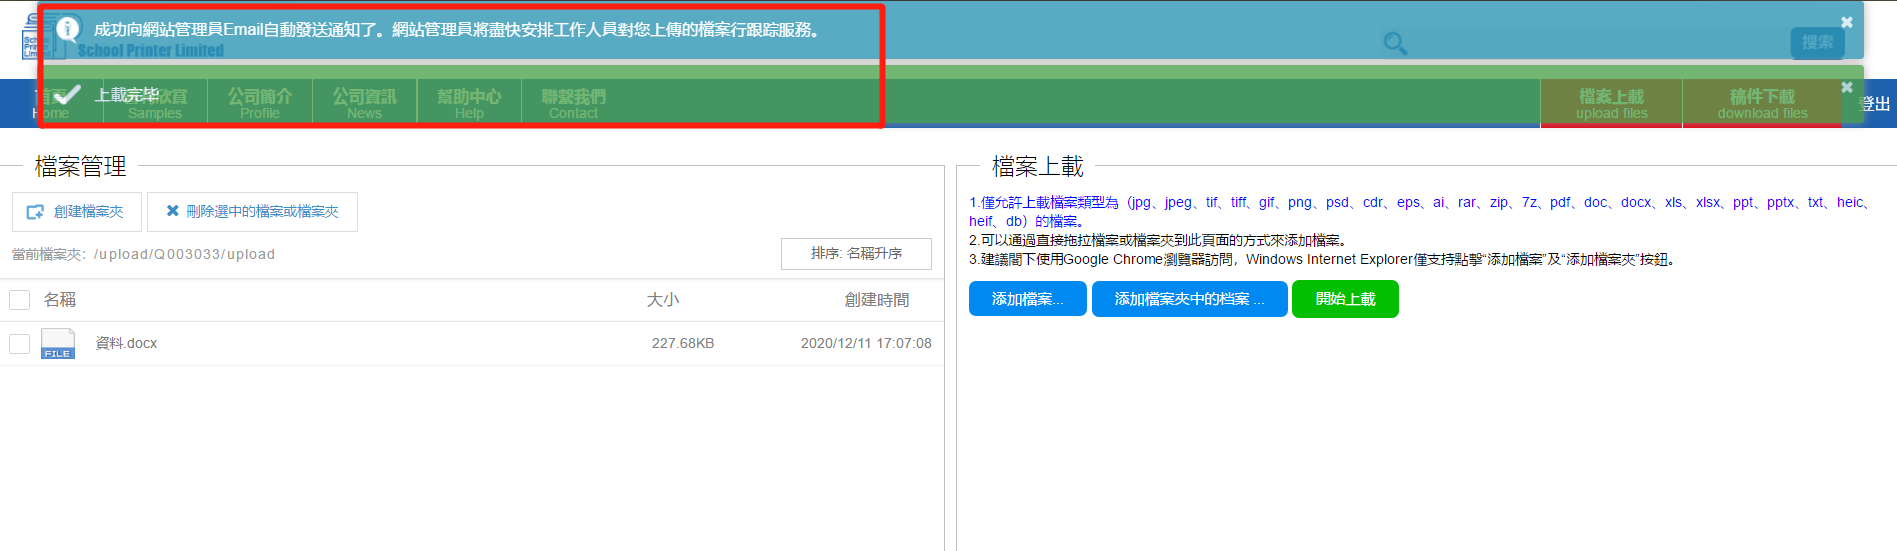Click 刪除選中的檔案或檔案夾 delete button
This screenshot has height=551, width=1897.
point(252,212)
